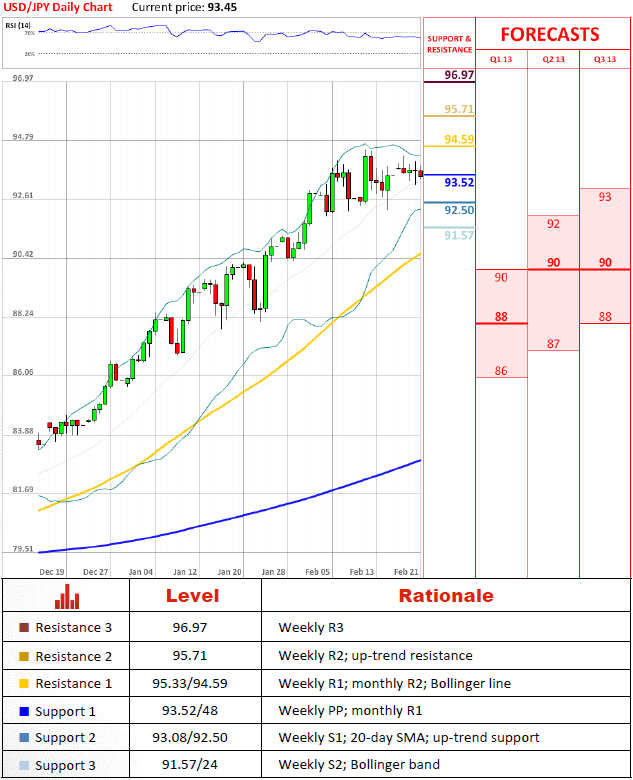The width and height of the screenshot is (633, 780).
Task: Click the 93.52 blue support label
Action: pyautogui.click(x=459, y=183)
